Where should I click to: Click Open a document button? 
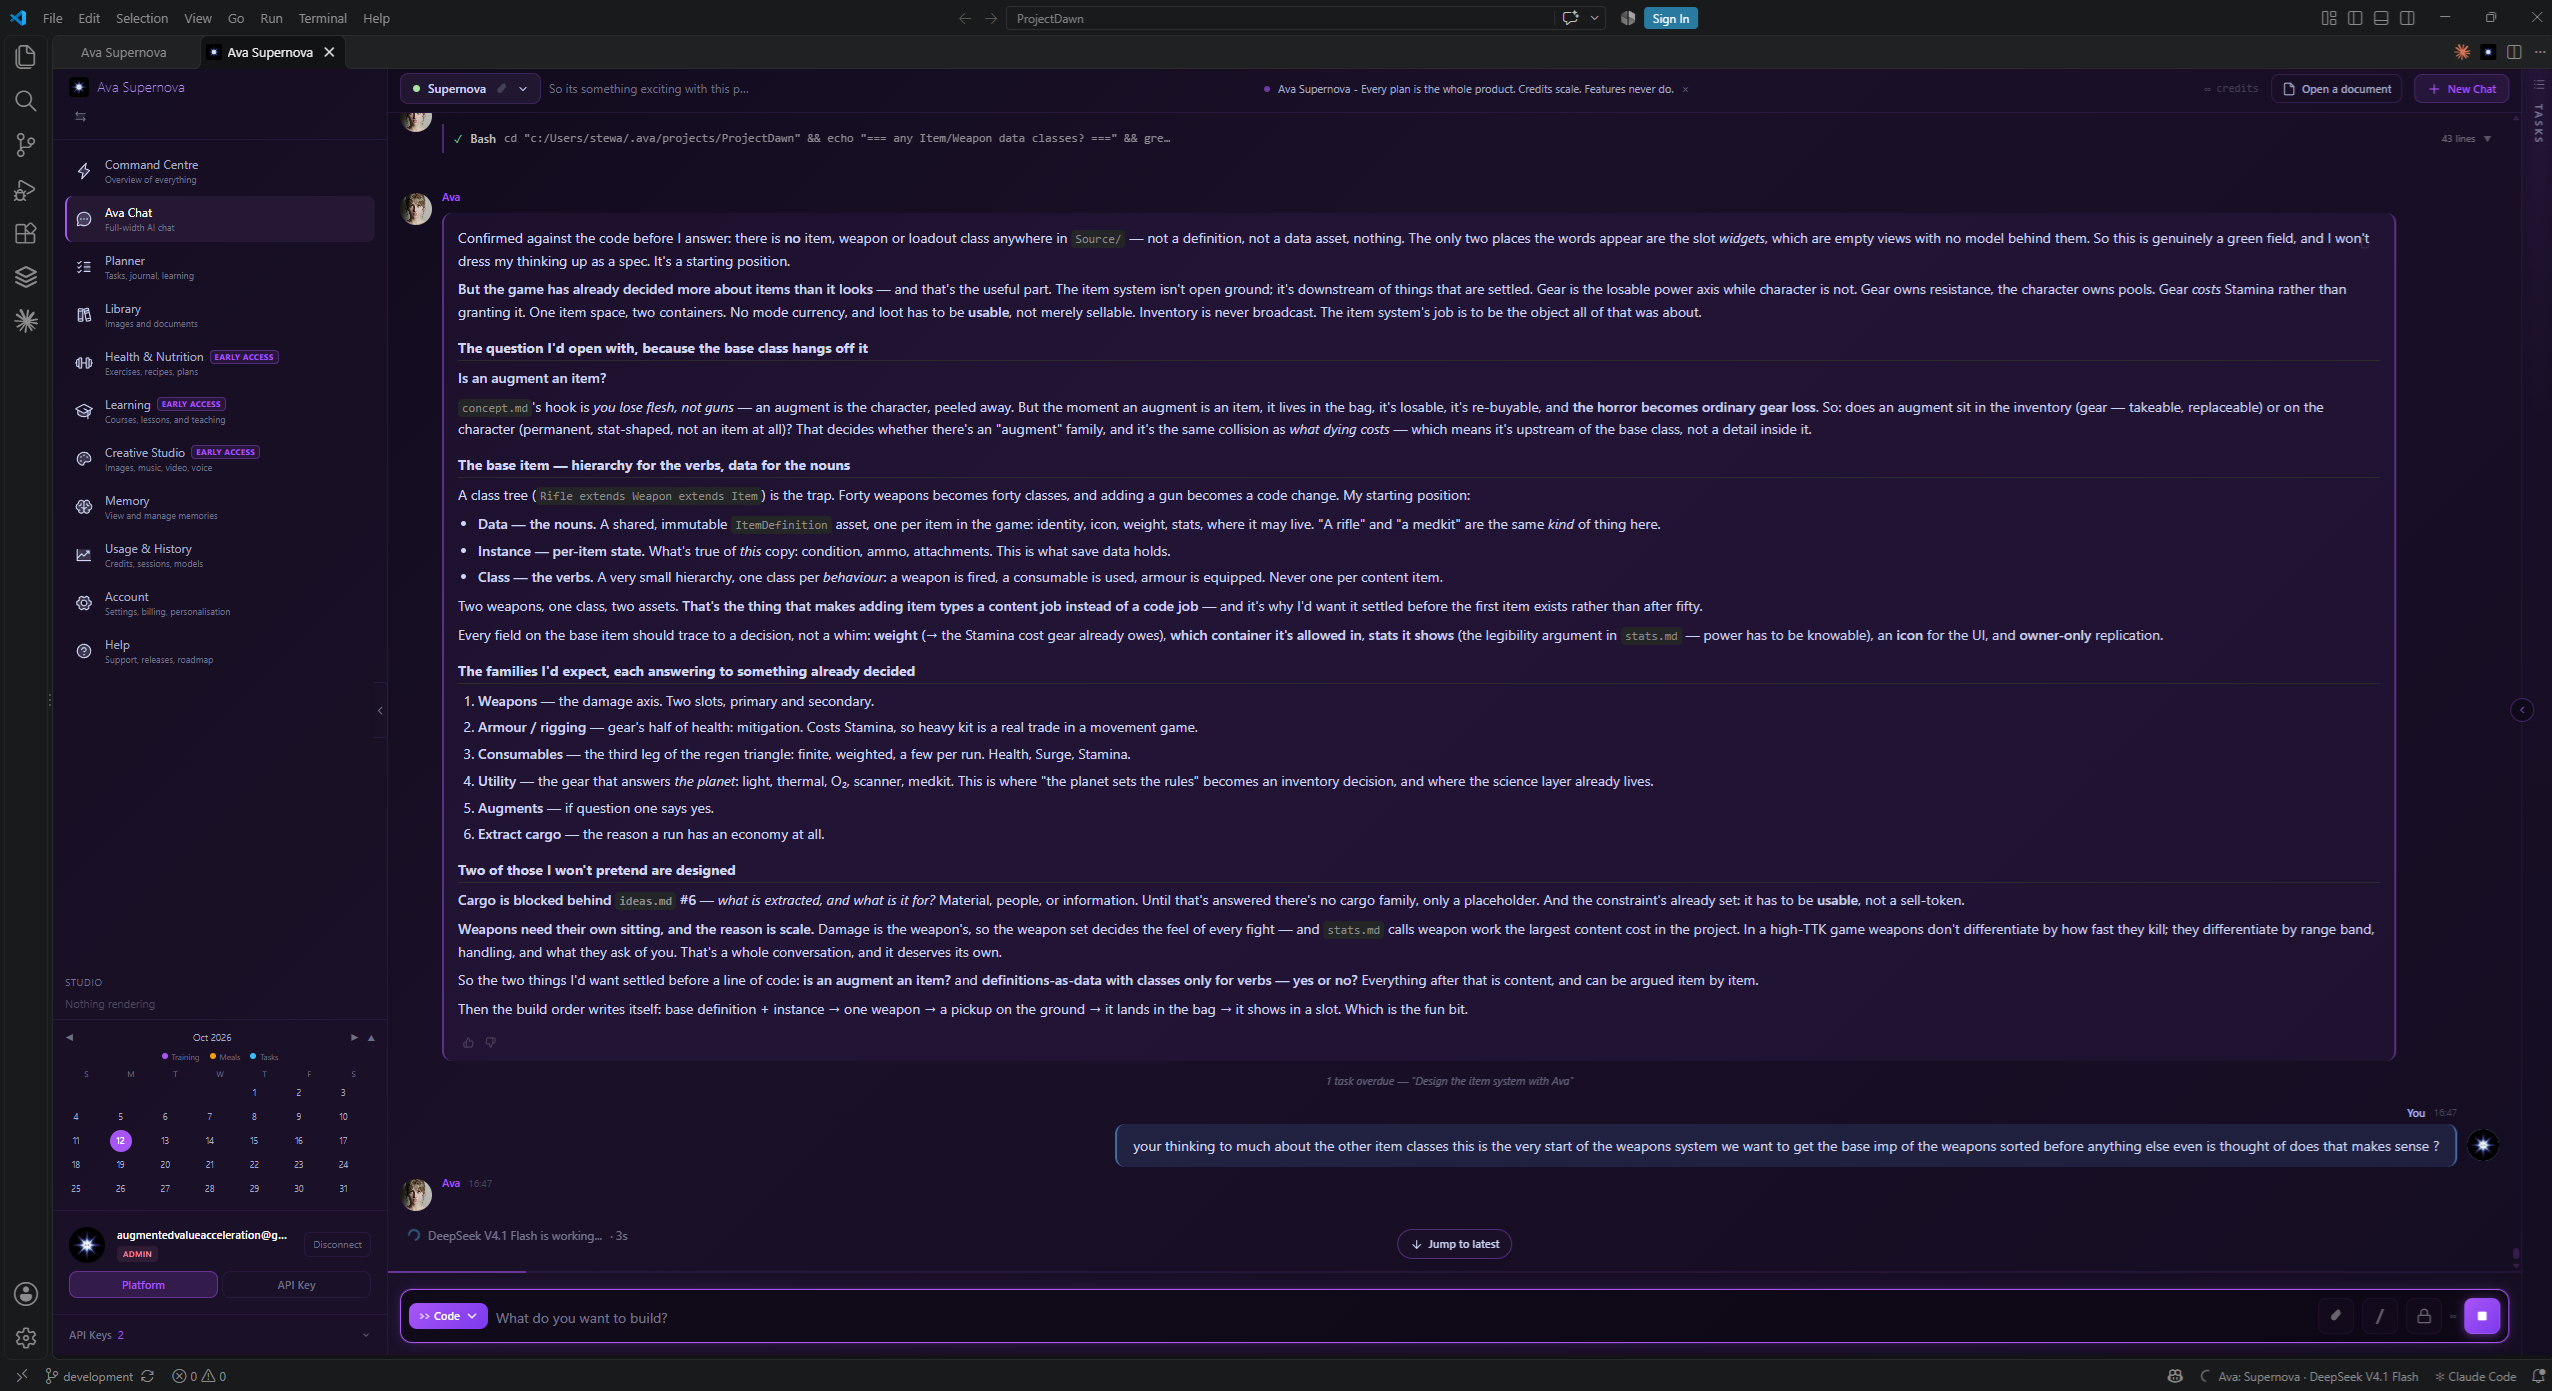point(2336,89)
